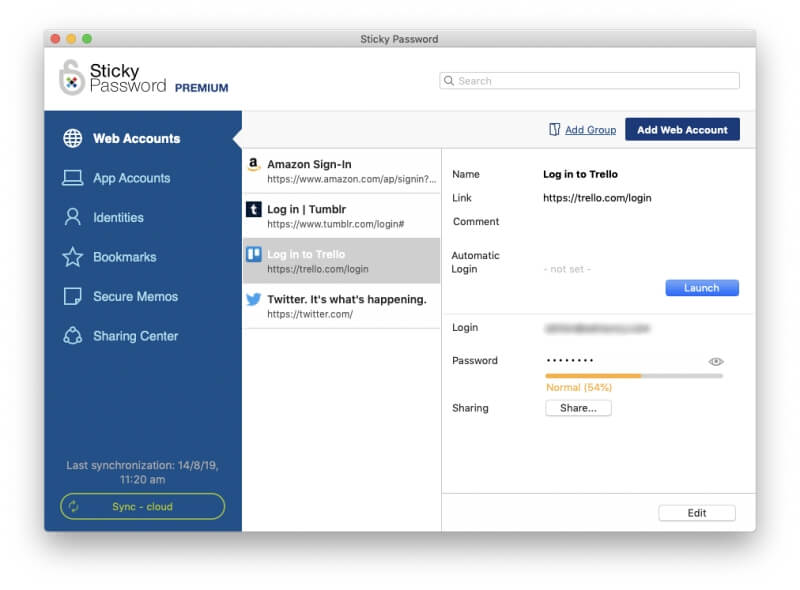The width and height of the screenshot is (800, 590).
Task: Click the sync arrows icon
Action: pyautogui.click(x=74, y=506)
